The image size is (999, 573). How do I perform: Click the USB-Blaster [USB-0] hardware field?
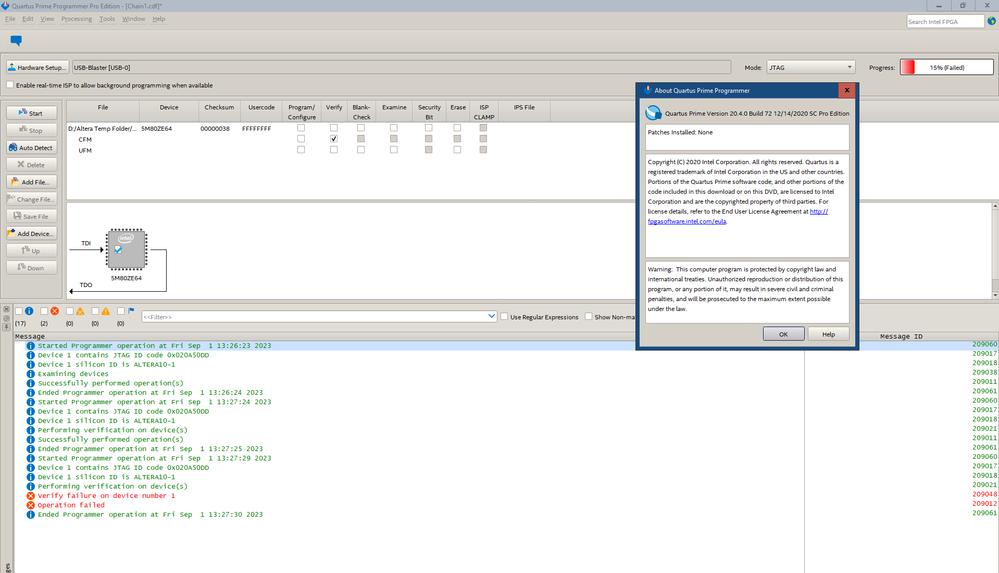401,67
